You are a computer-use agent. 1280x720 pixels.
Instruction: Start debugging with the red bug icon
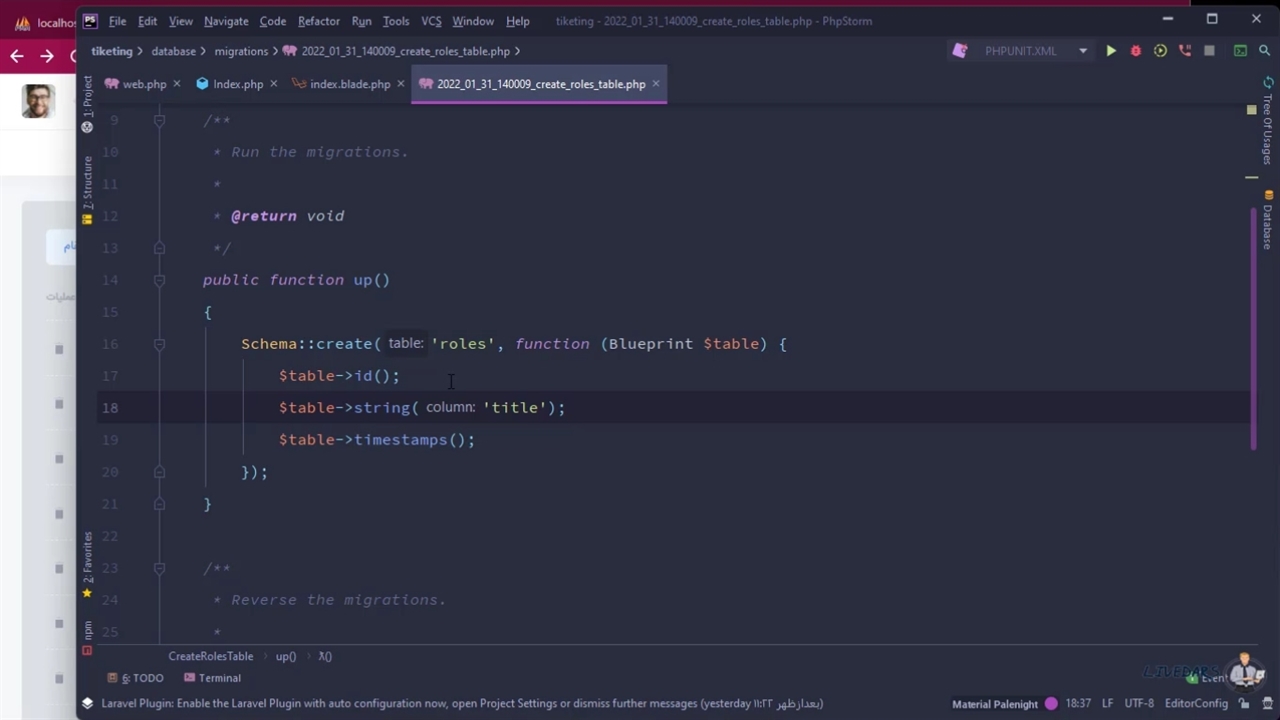(x=1135, y=51)
